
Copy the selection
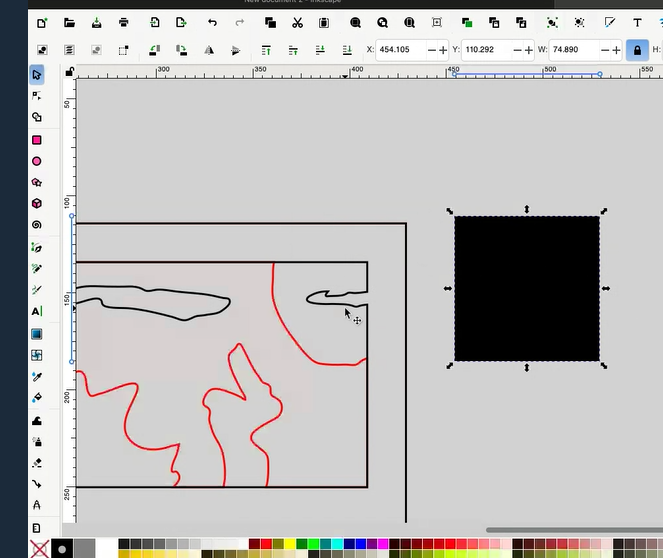coord(270,23)
